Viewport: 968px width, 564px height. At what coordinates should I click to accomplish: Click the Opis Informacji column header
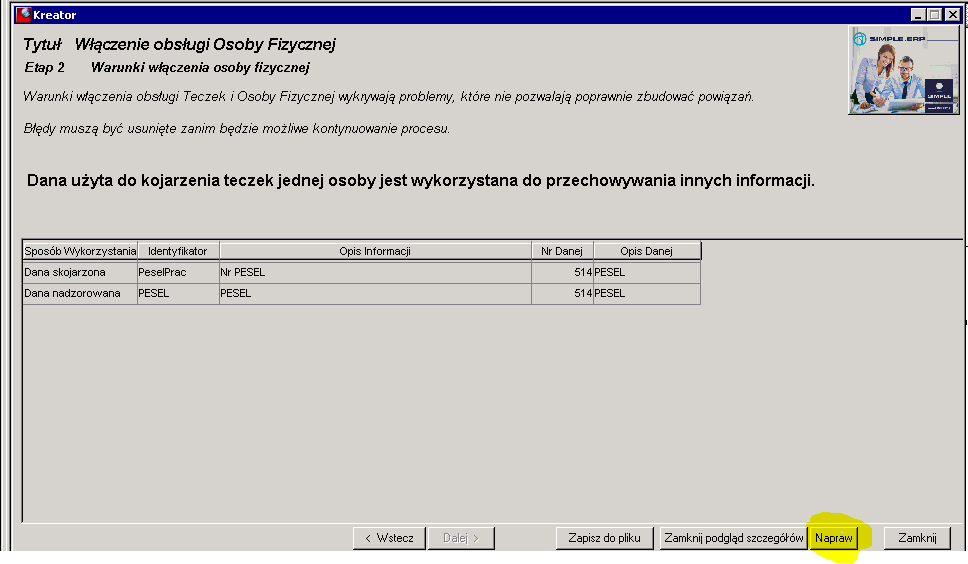point(375,251)
